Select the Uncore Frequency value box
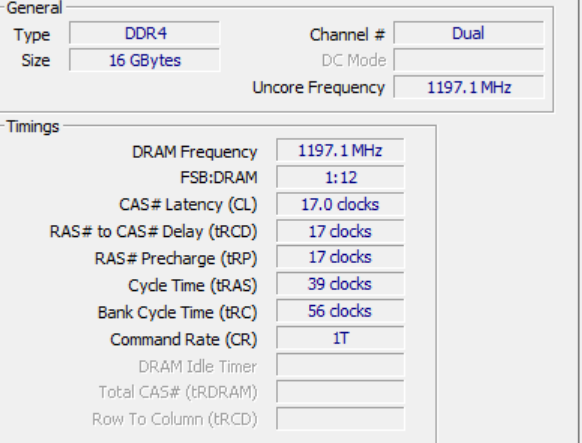The image size is (582, 443). [x=469, y=88]
